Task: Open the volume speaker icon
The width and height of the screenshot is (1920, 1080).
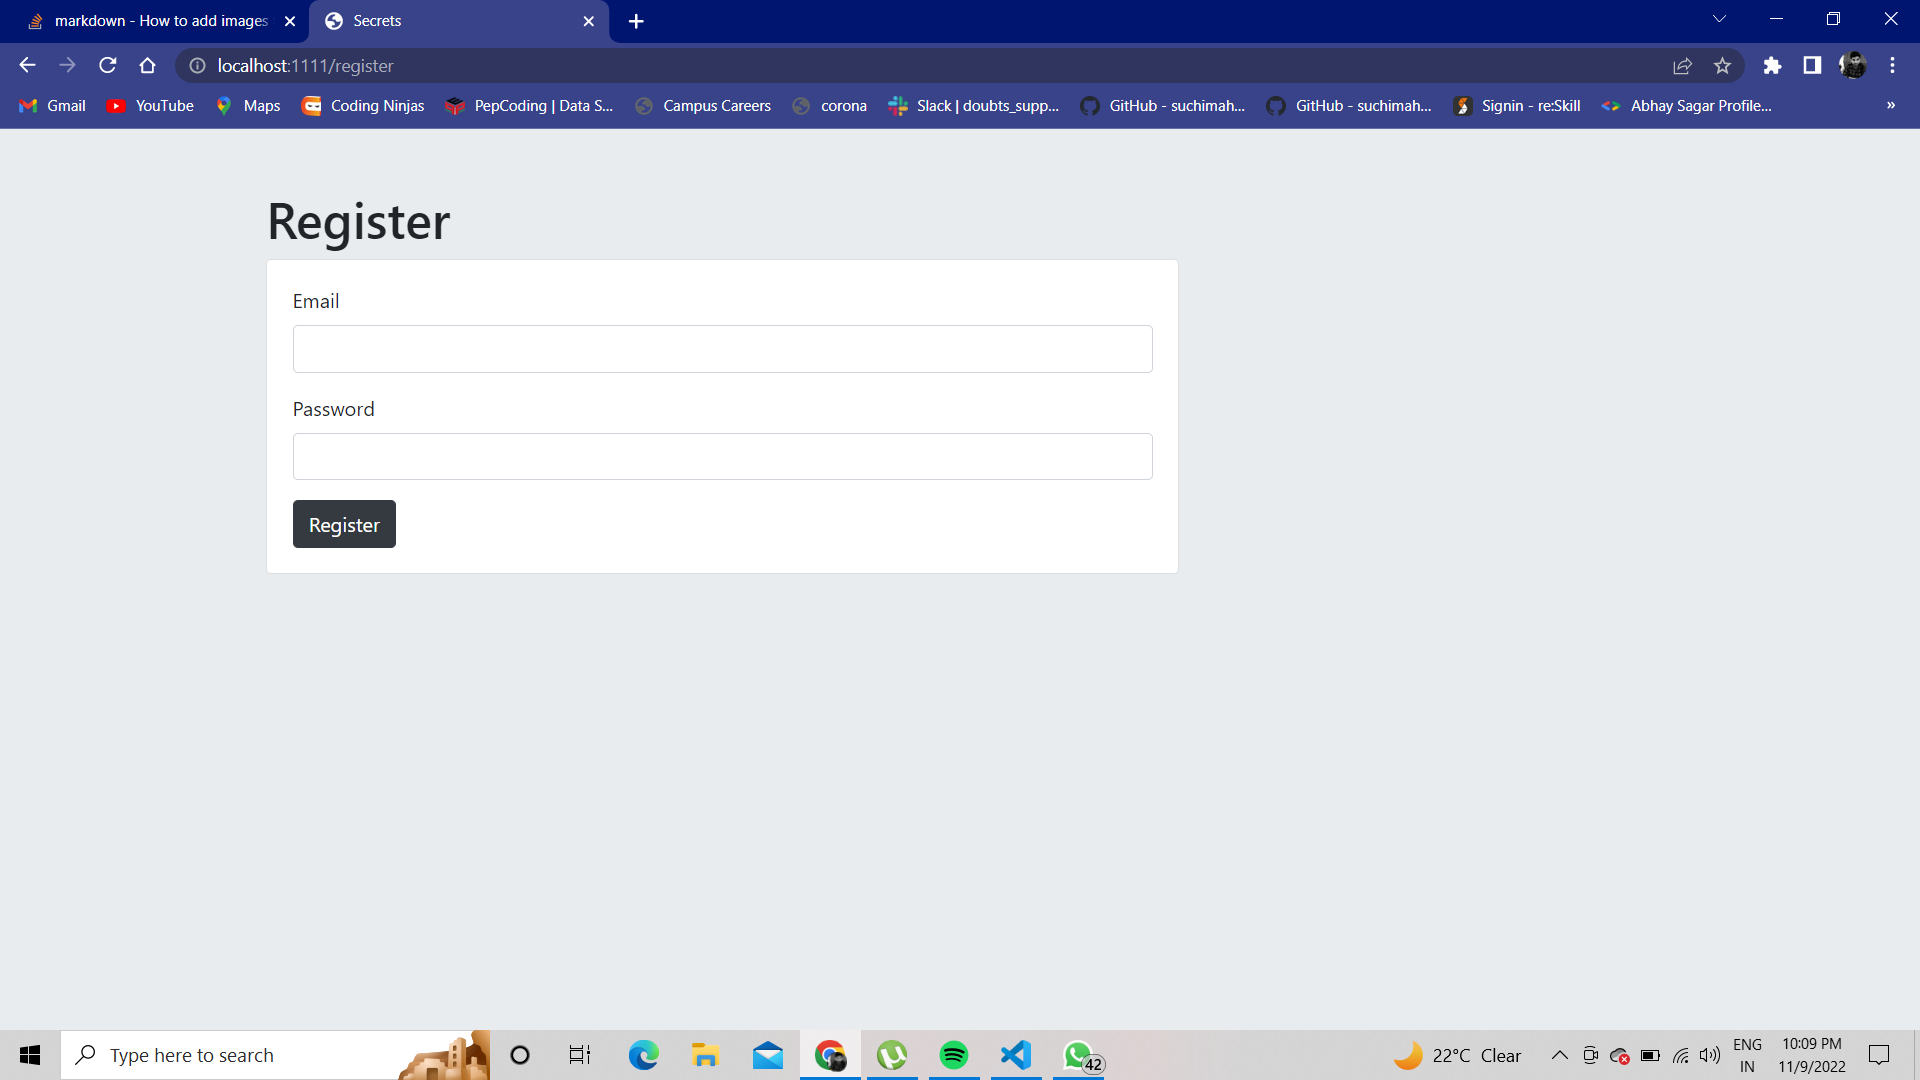Action: [x=1710, y=1055]
